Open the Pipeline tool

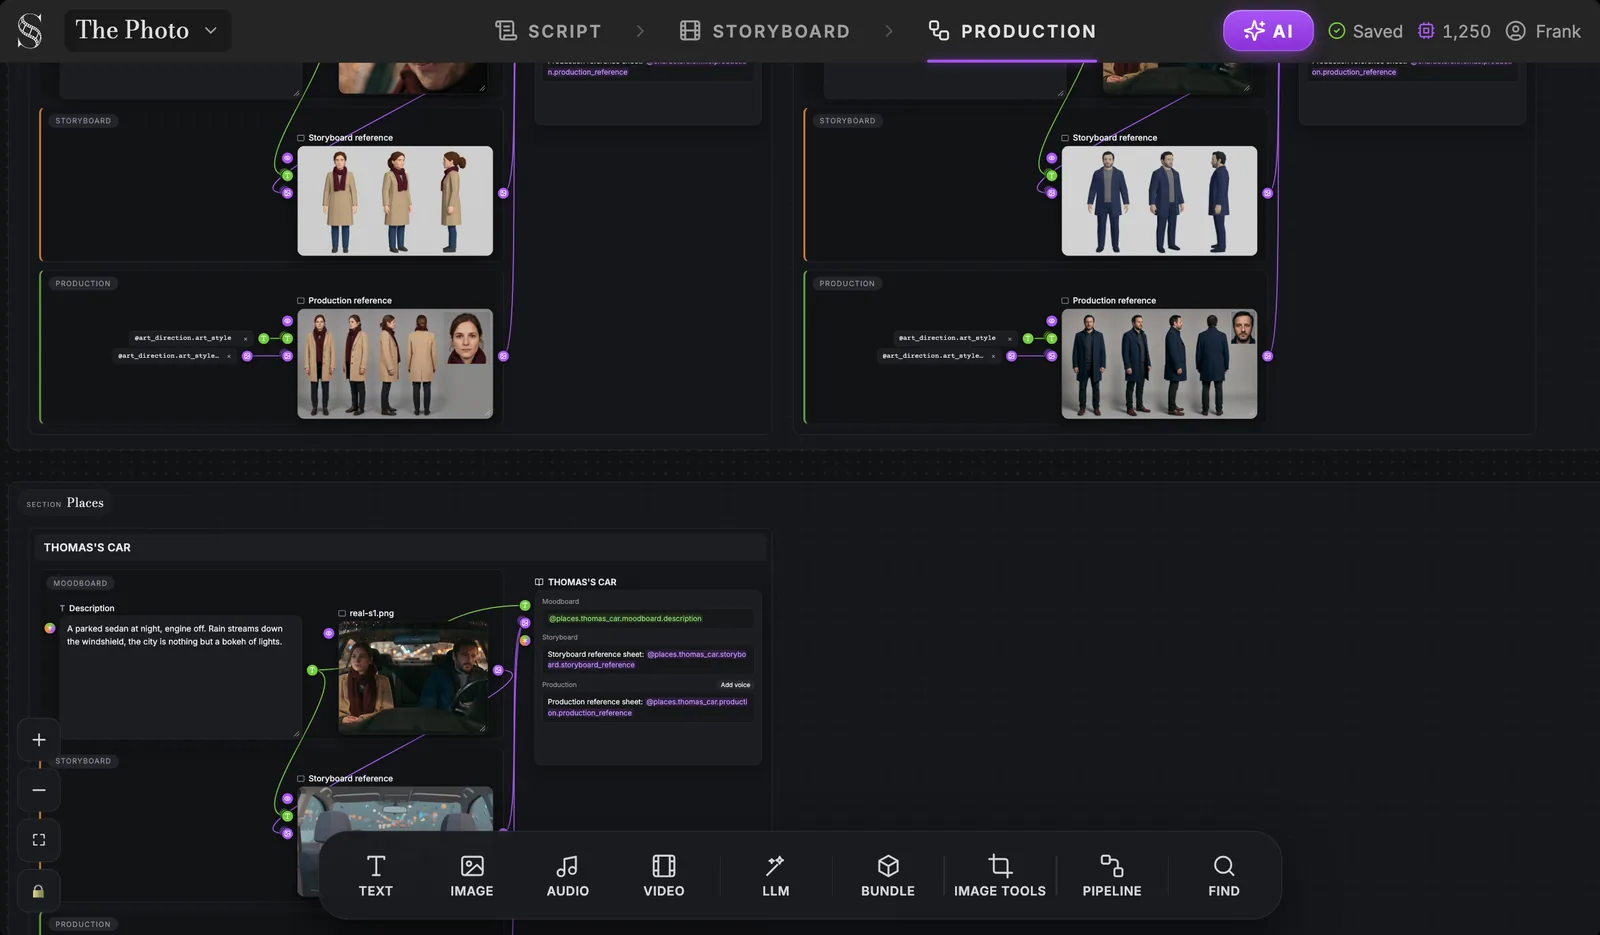tap(1112, 876)
